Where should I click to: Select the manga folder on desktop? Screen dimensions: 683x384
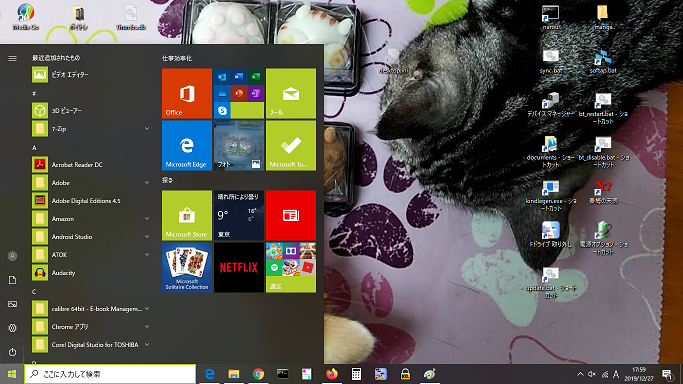[603, 17]
